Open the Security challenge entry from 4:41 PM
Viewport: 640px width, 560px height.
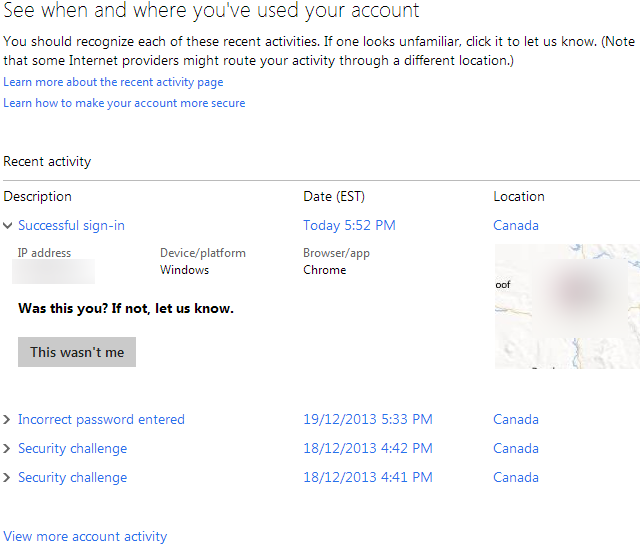(x=72, y=478)
